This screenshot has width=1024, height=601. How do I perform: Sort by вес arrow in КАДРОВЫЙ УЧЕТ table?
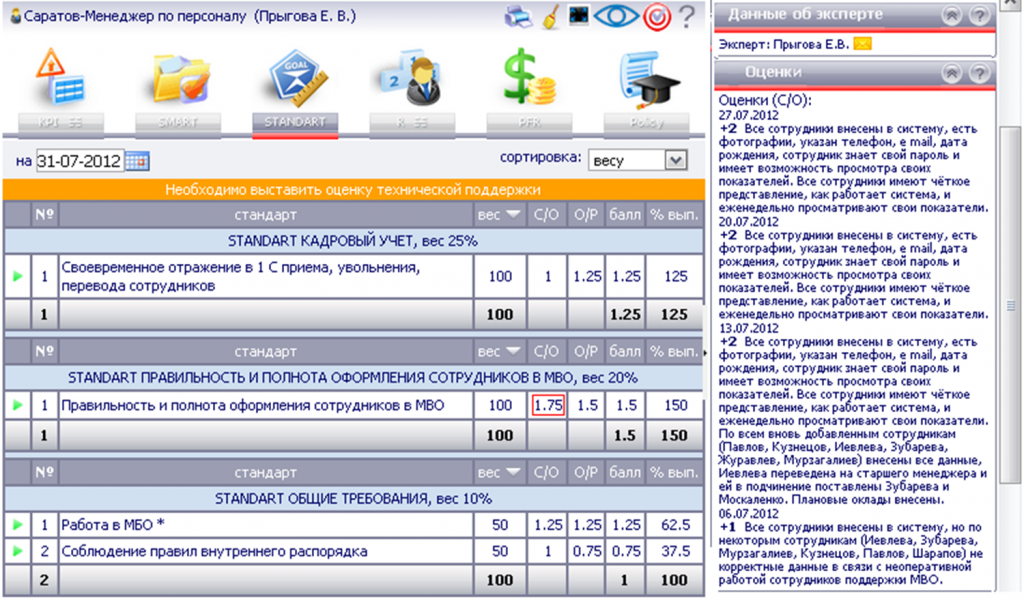tap(513, 214)
